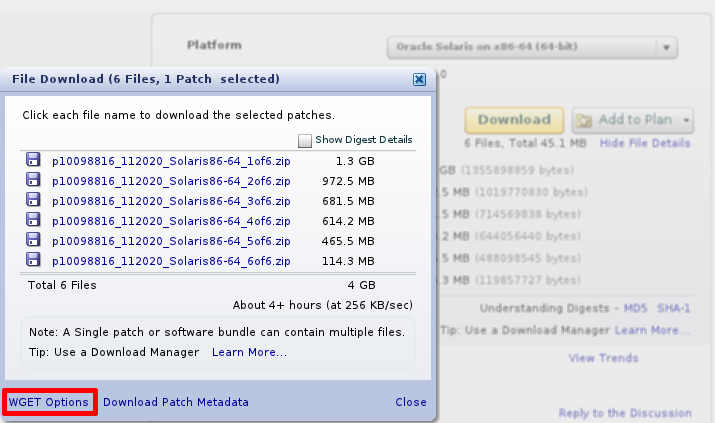
Task: Click save icon for 5of6.zip file
Action: pos(33,240)
